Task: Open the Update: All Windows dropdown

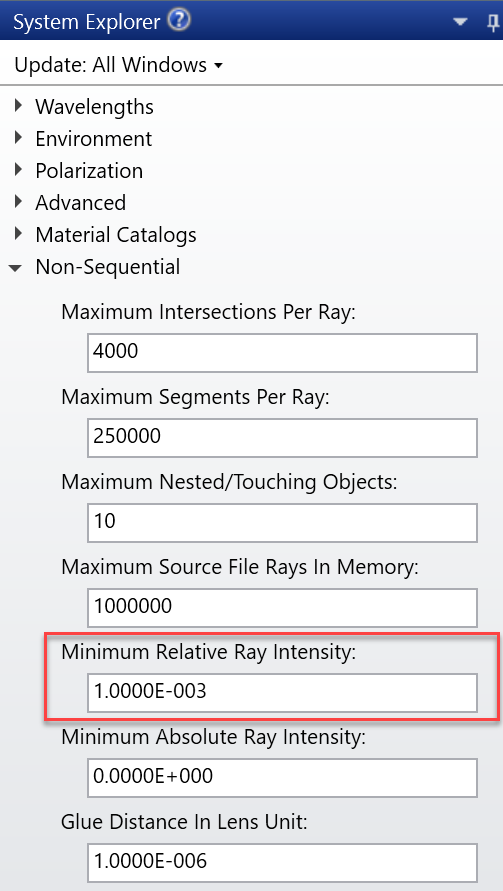Action: click(119, 65)
